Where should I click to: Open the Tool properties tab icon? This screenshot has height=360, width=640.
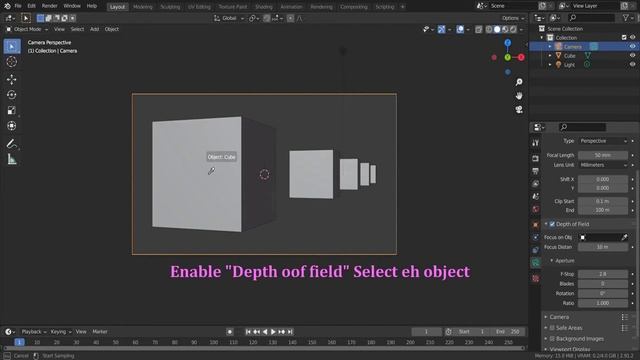[536, 143]
